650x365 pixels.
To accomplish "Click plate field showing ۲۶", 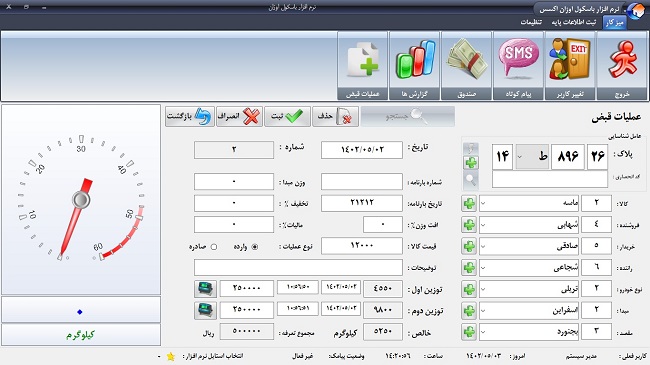I will click(x=597, y=157).
